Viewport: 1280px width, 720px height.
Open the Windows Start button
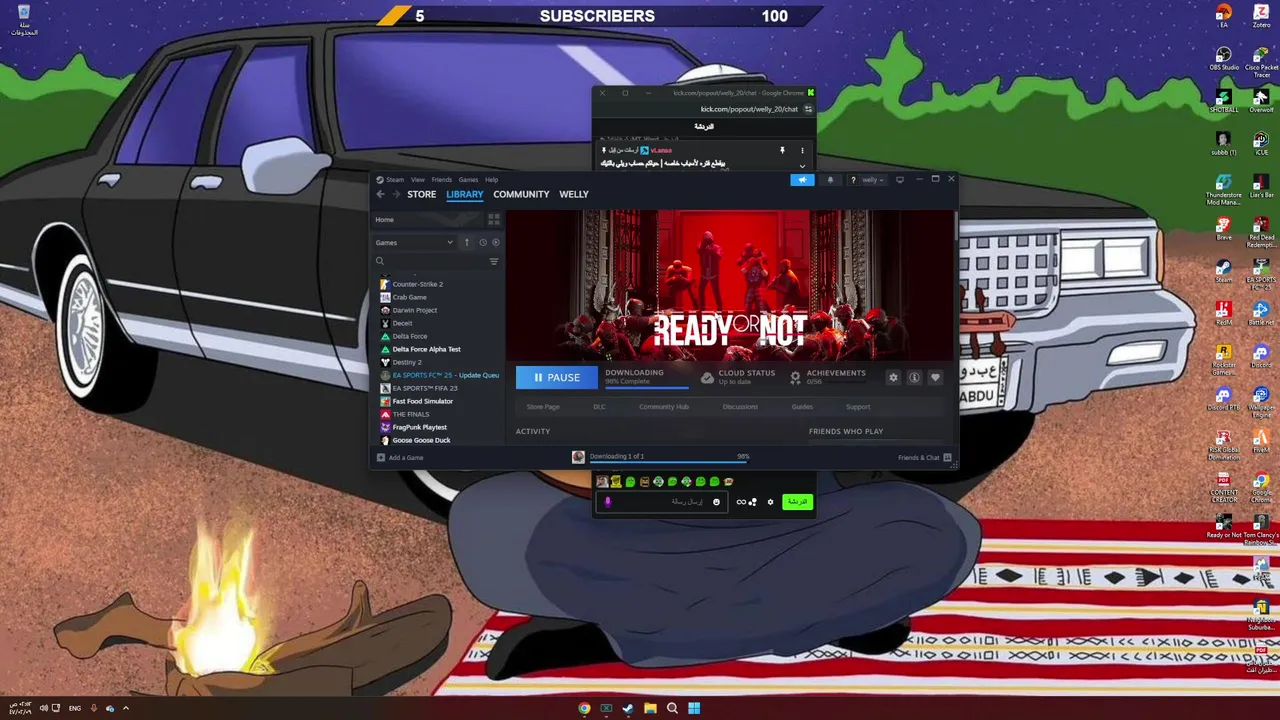pos(694,708)
